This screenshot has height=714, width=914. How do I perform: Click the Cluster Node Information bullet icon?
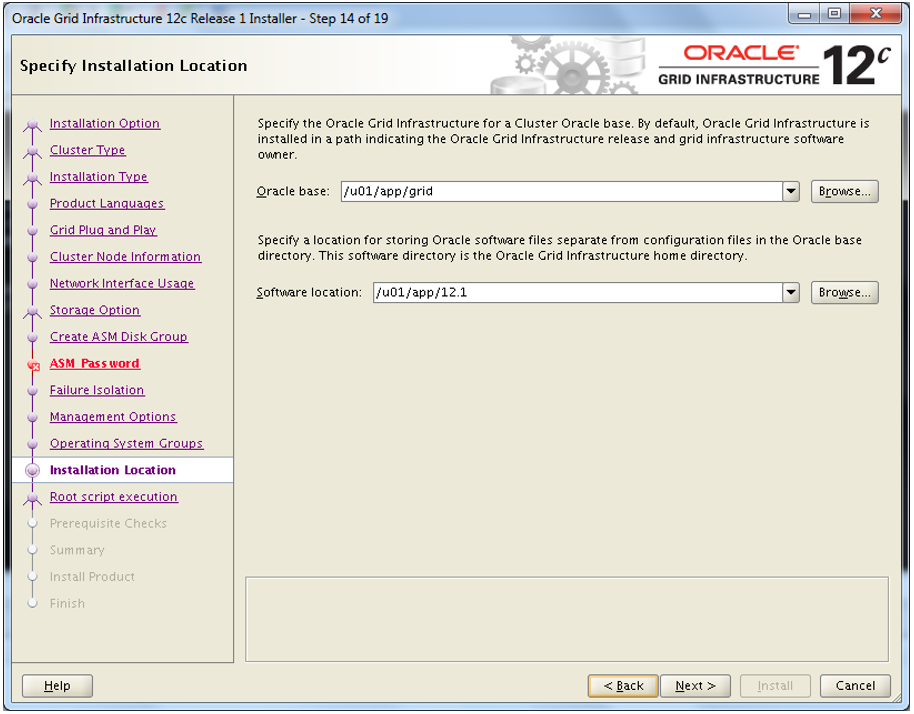[x=33, y=258]
